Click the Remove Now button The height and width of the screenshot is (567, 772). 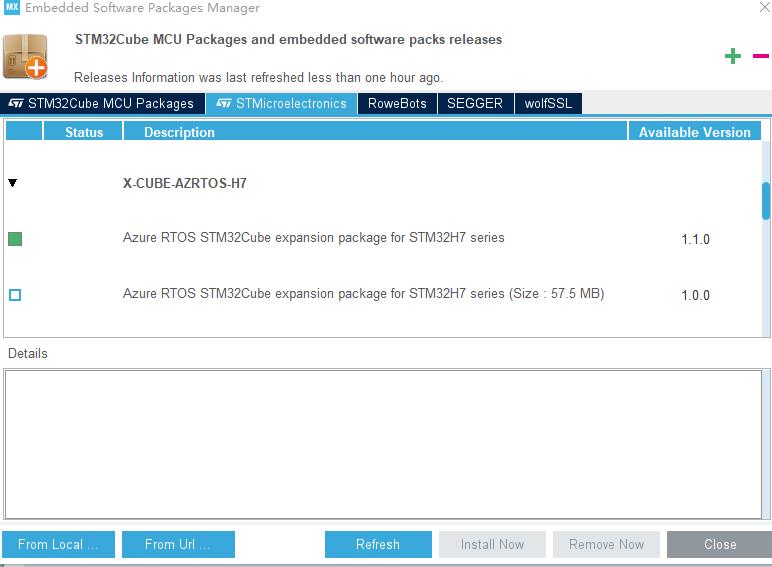pyautogui.click(x=606, y=544)
